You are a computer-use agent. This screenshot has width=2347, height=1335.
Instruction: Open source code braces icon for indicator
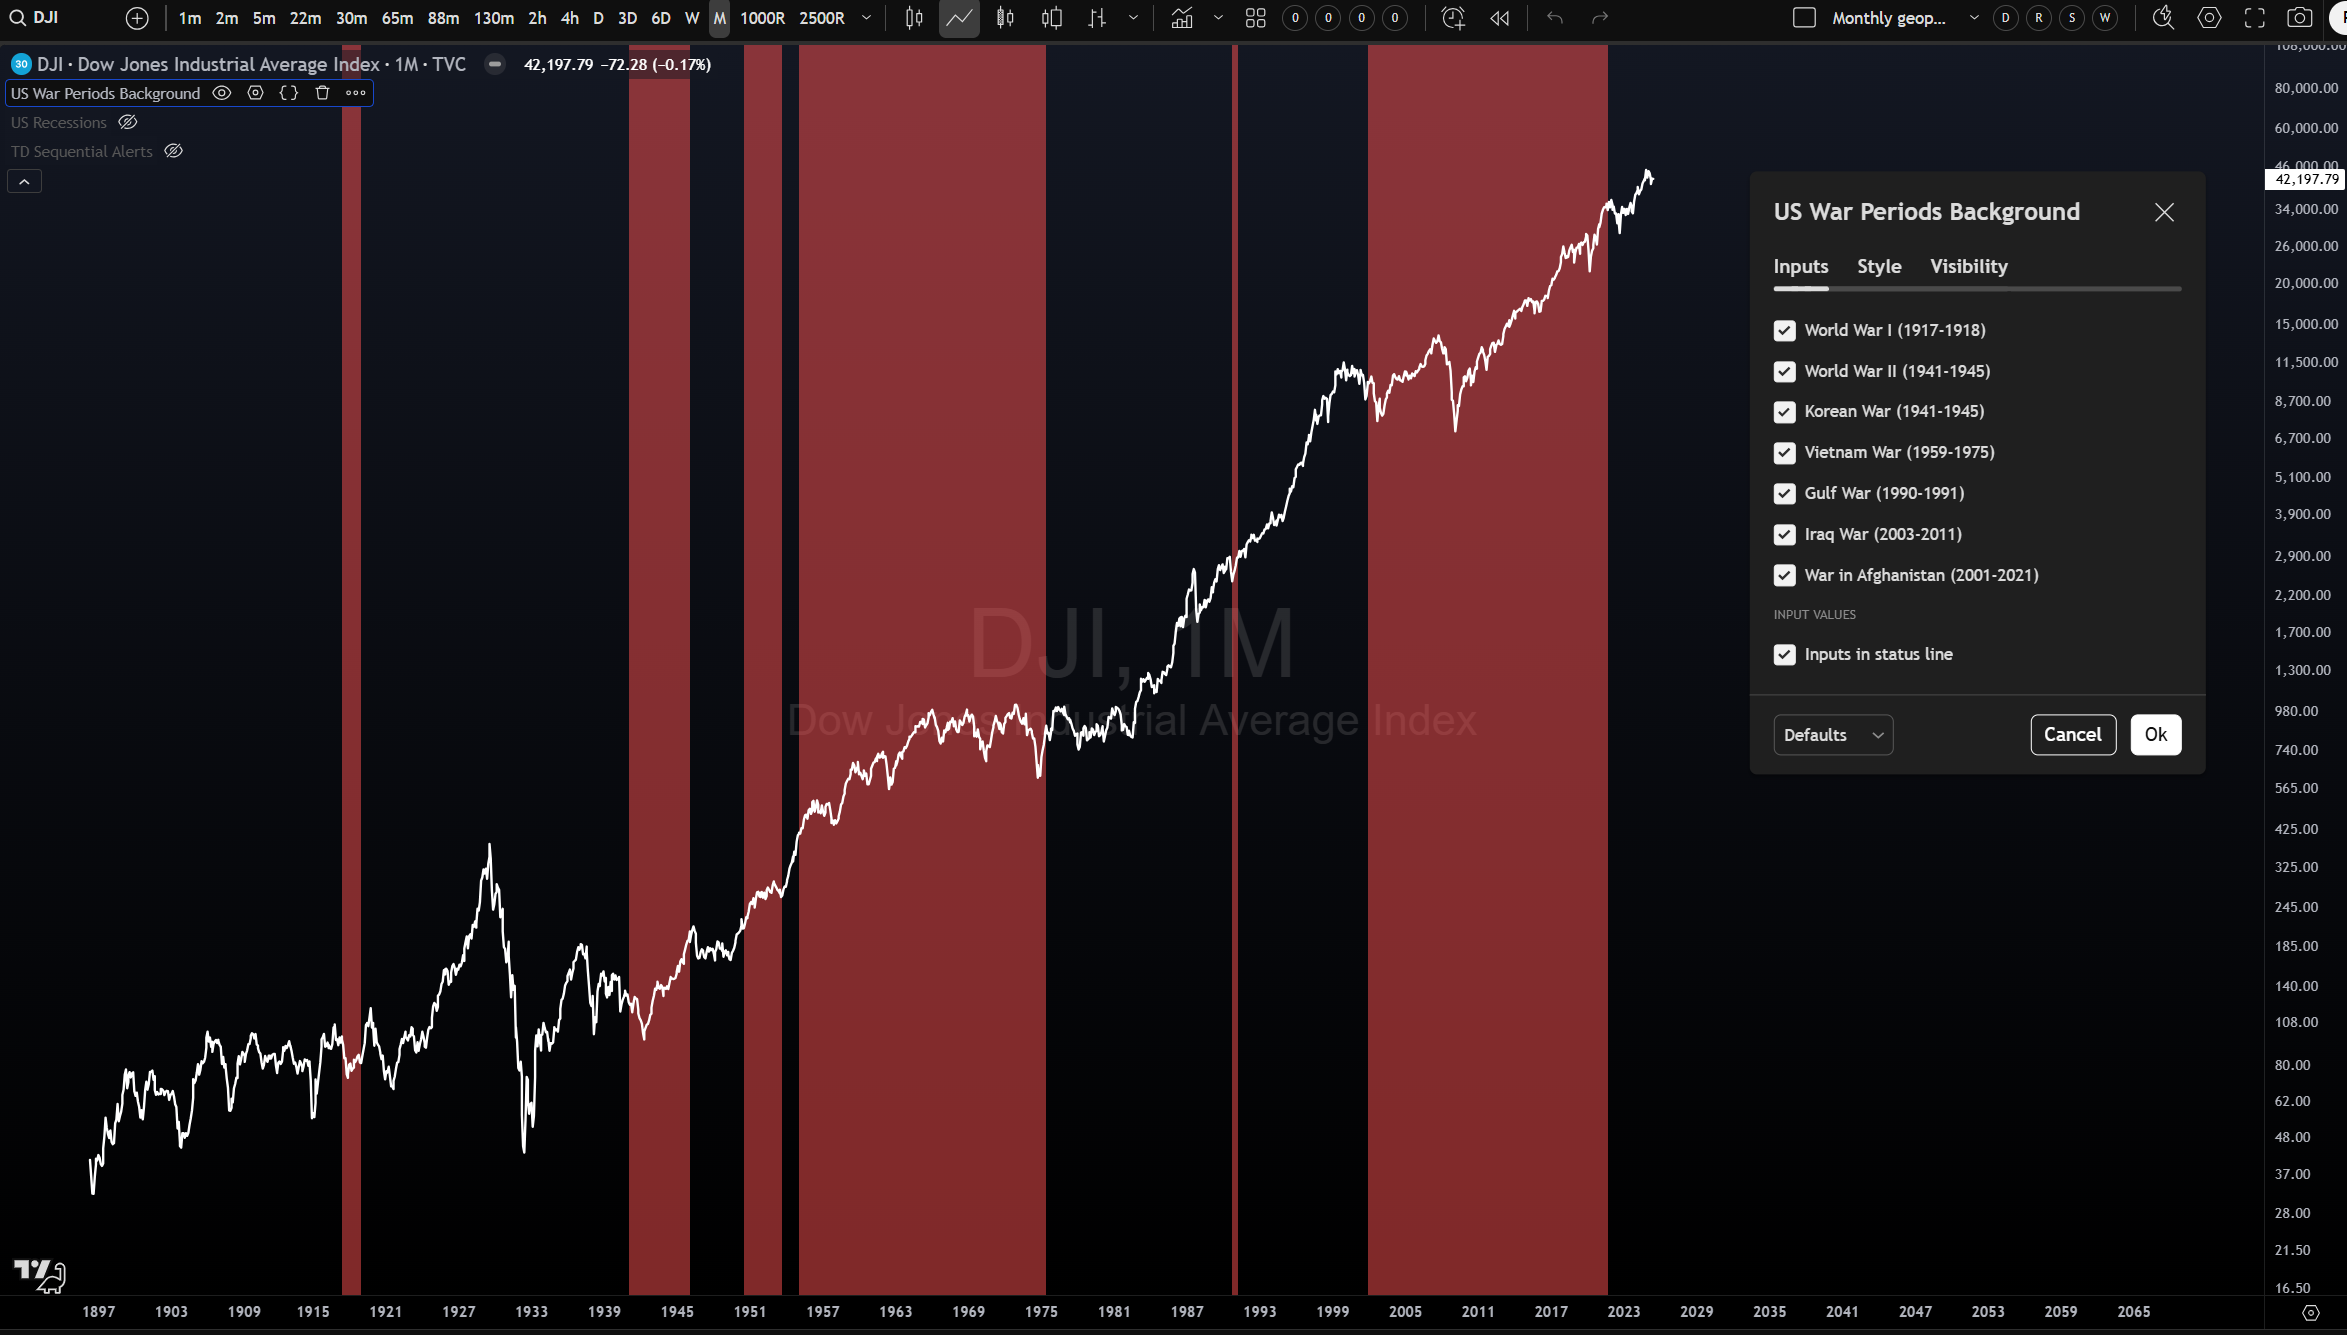pos(289,93)
